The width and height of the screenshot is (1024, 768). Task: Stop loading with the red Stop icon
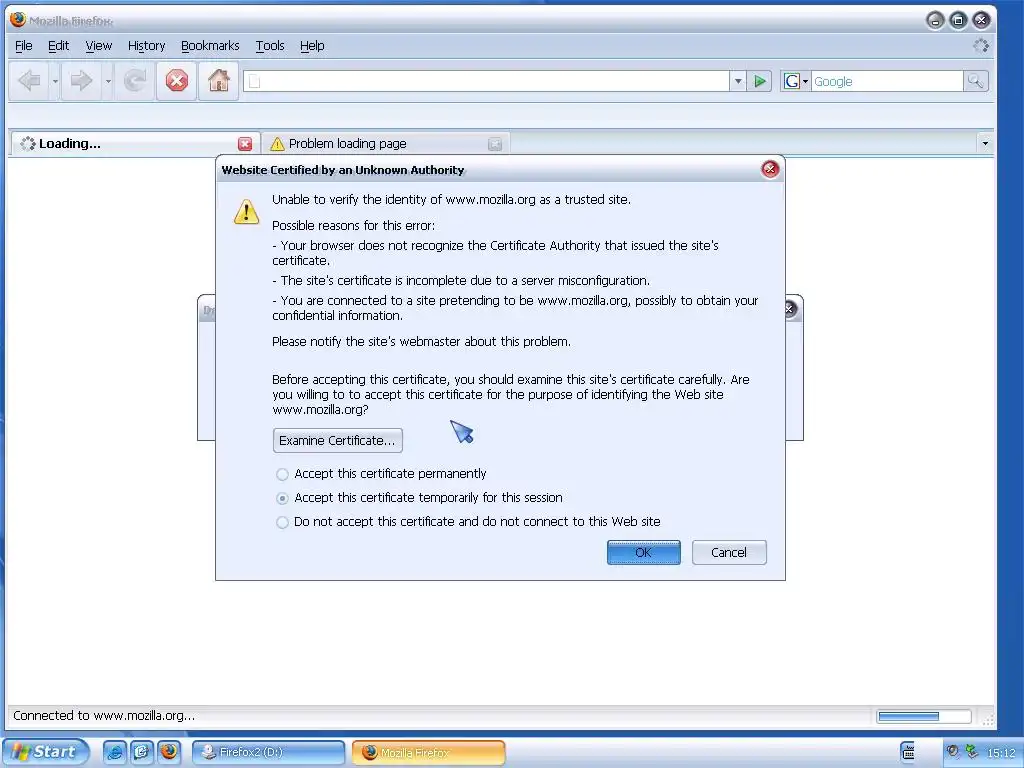coord(176,81)
